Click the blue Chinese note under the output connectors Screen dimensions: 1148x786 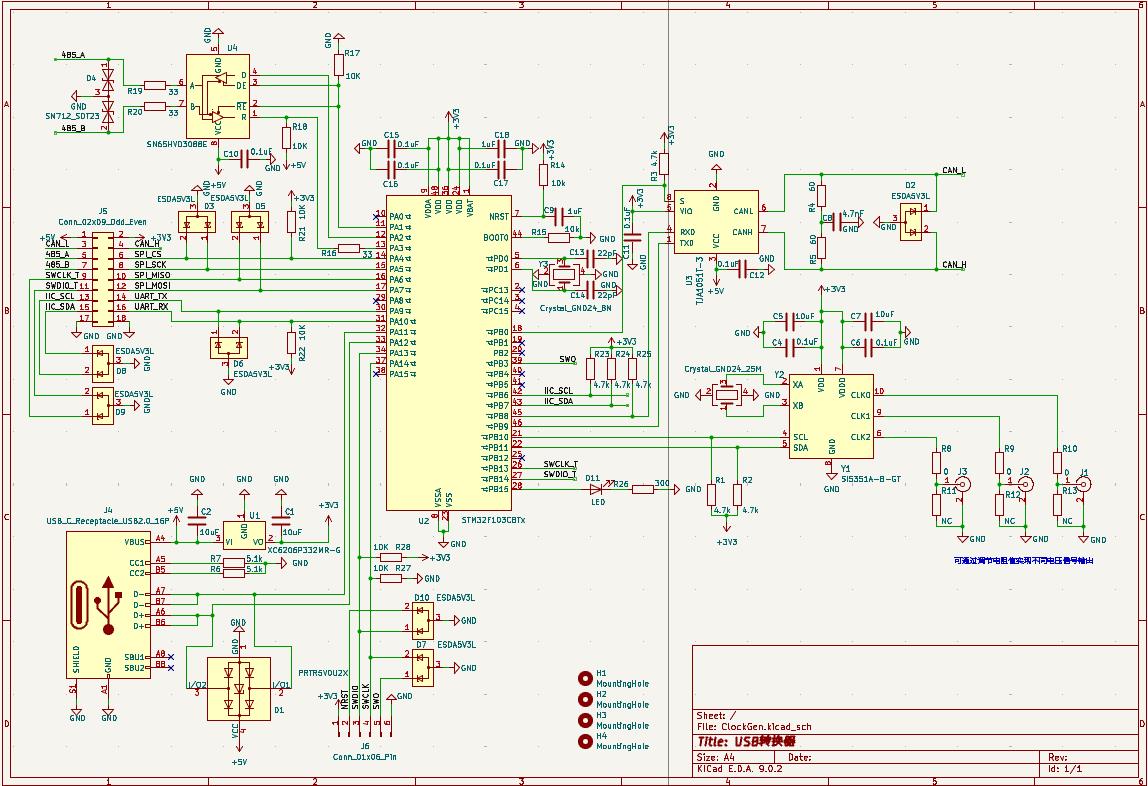[x=1023, y=561]
